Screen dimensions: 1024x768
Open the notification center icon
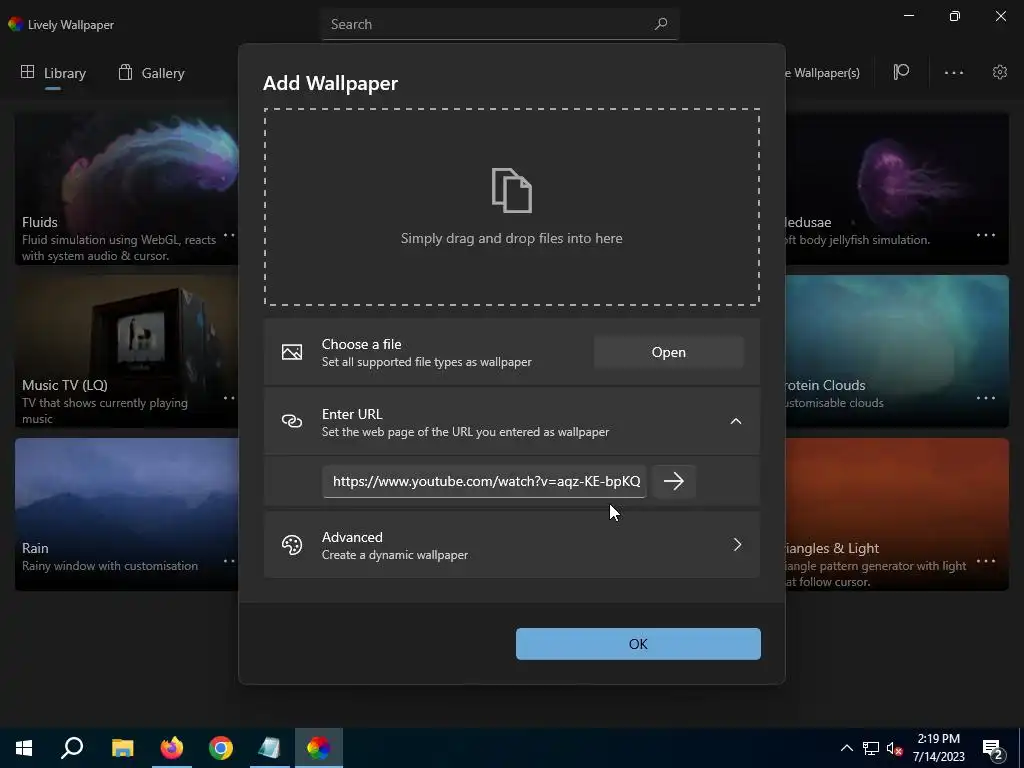coord(993,749)
